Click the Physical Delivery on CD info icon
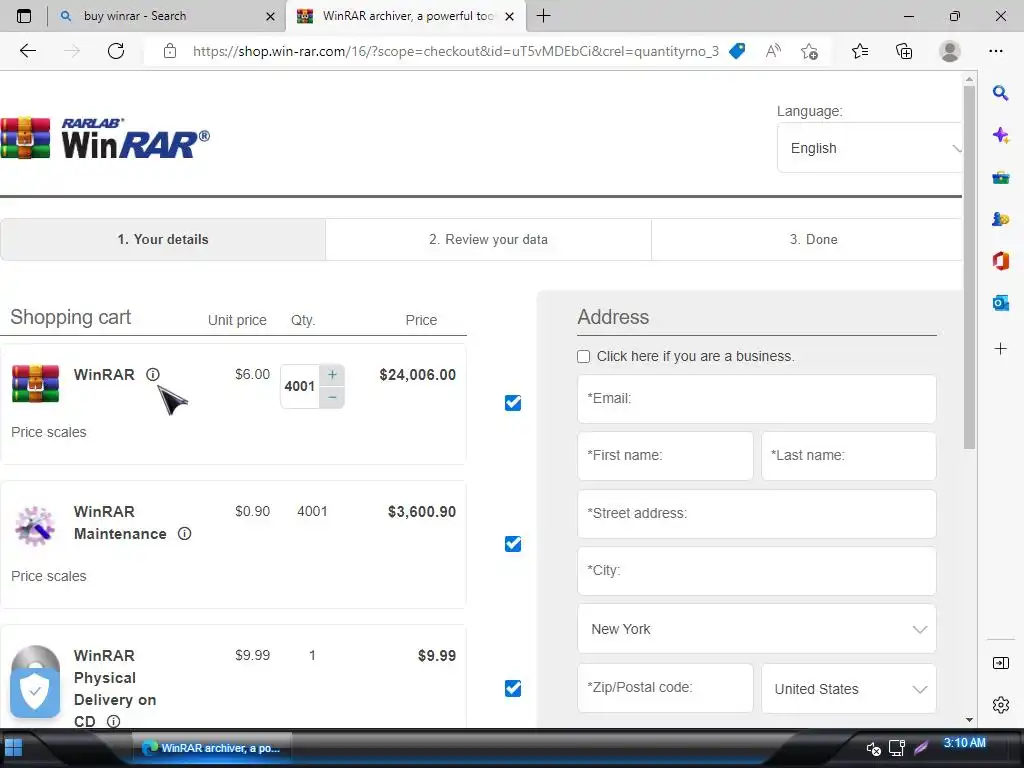The image size is (1024, 768). click(114, 721)
